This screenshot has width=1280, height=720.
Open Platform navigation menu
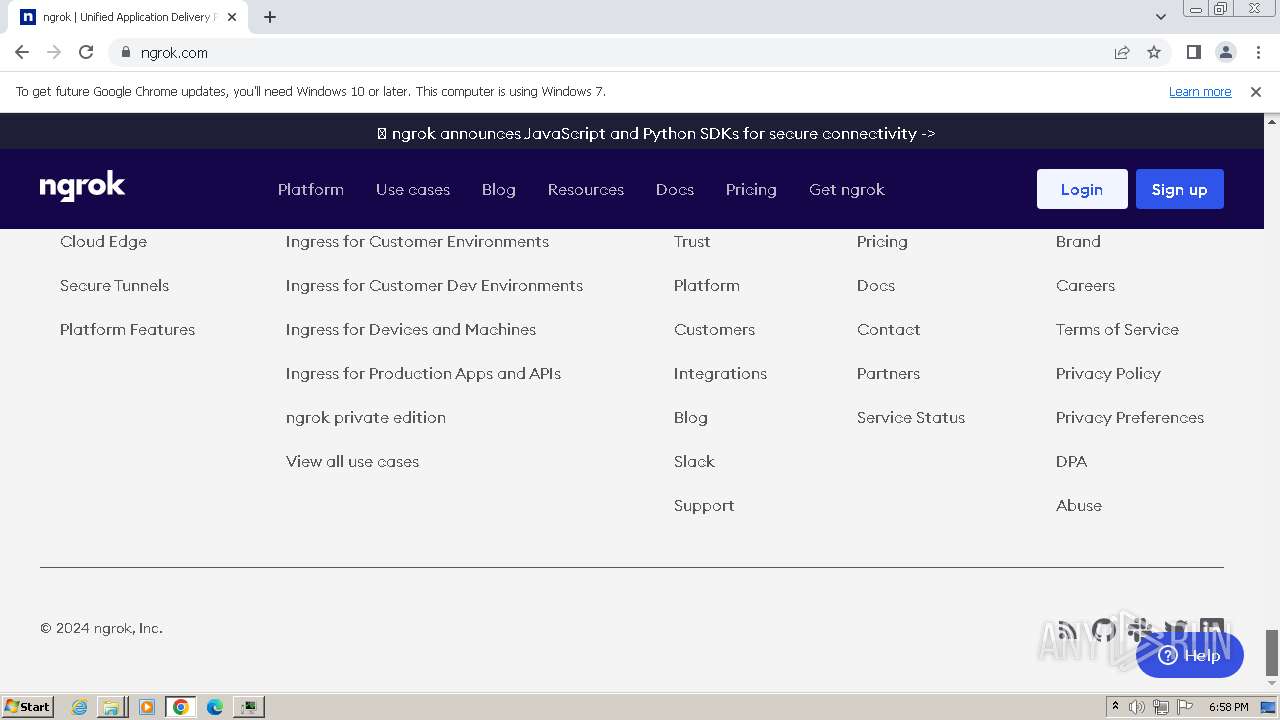311,189
